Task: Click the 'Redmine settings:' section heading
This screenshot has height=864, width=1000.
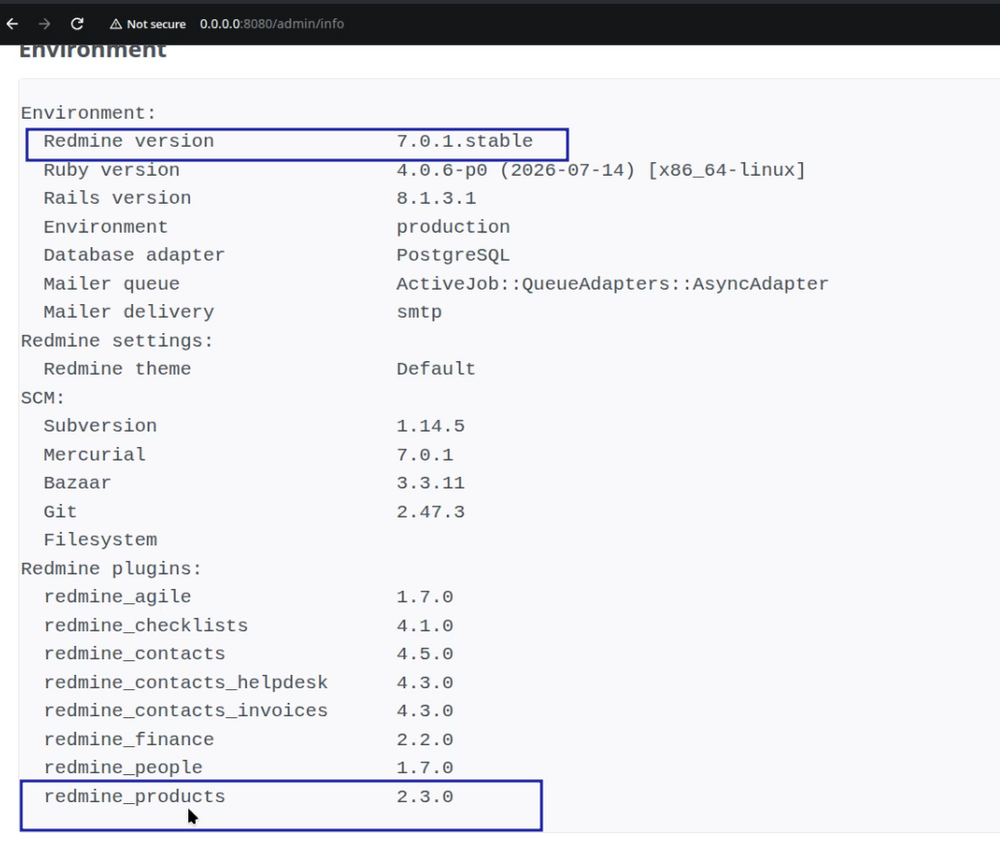Action: pyautogui.click(x=117, y=341)
